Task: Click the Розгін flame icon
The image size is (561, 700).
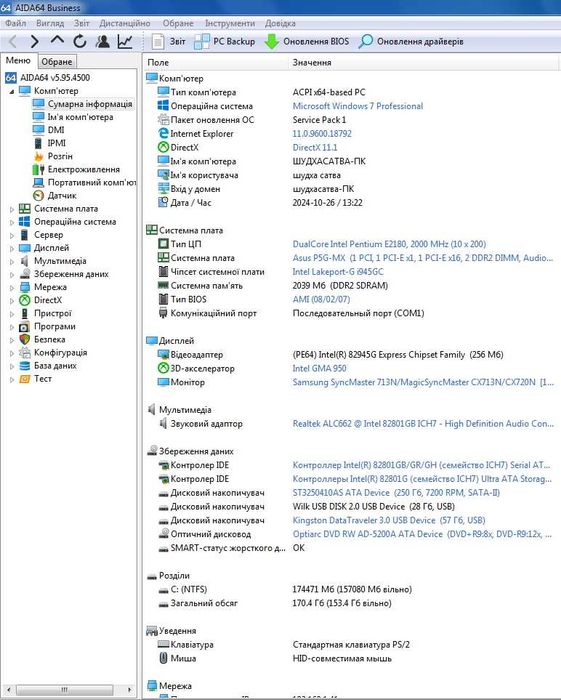Action: pyautogui.click(x=38, y=156)
